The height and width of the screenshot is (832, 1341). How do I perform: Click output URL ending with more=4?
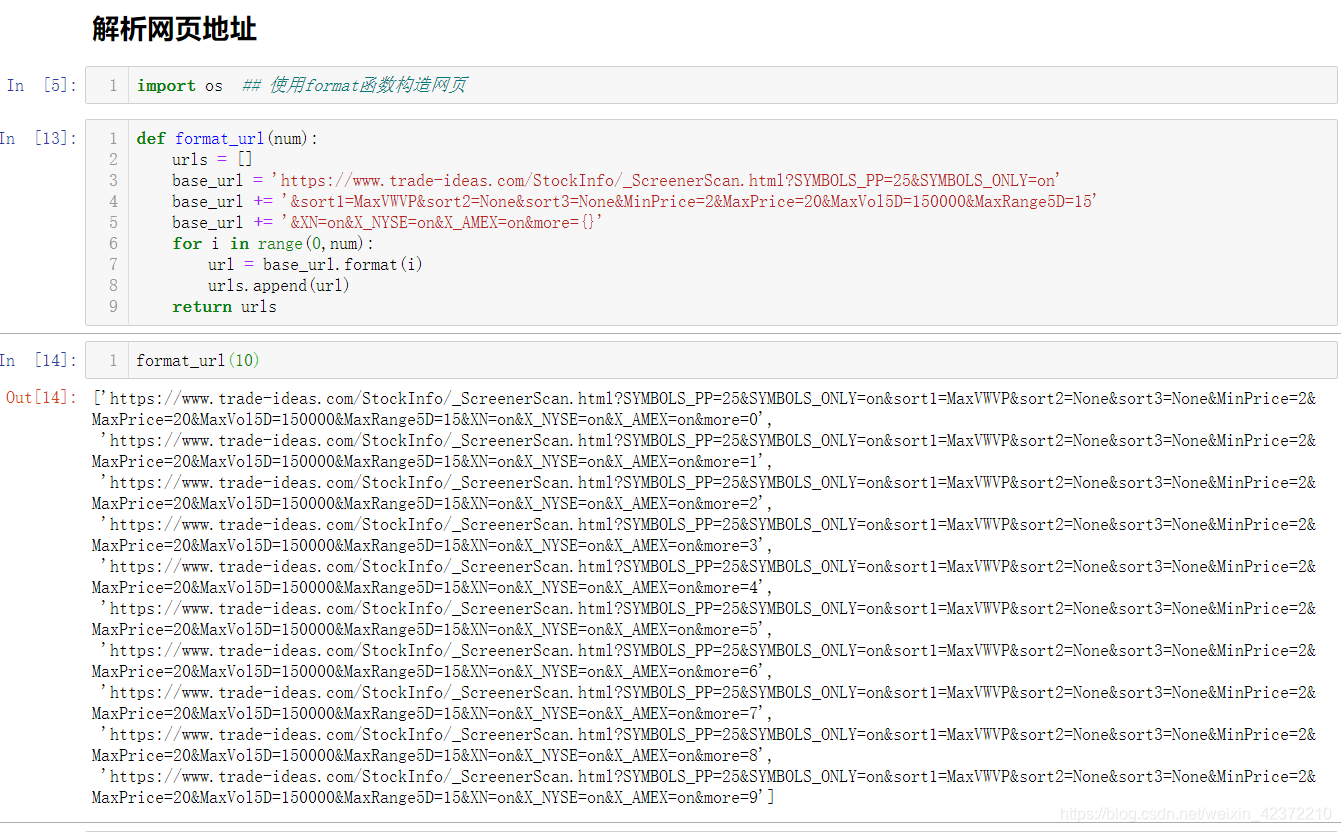[x=704, y=576]
